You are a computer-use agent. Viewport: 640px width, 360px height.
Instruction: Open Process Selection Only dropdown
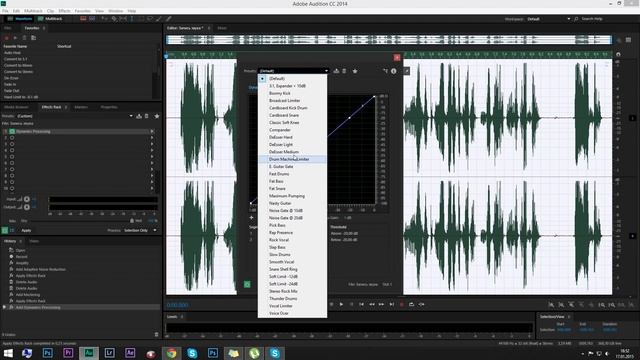140,230
